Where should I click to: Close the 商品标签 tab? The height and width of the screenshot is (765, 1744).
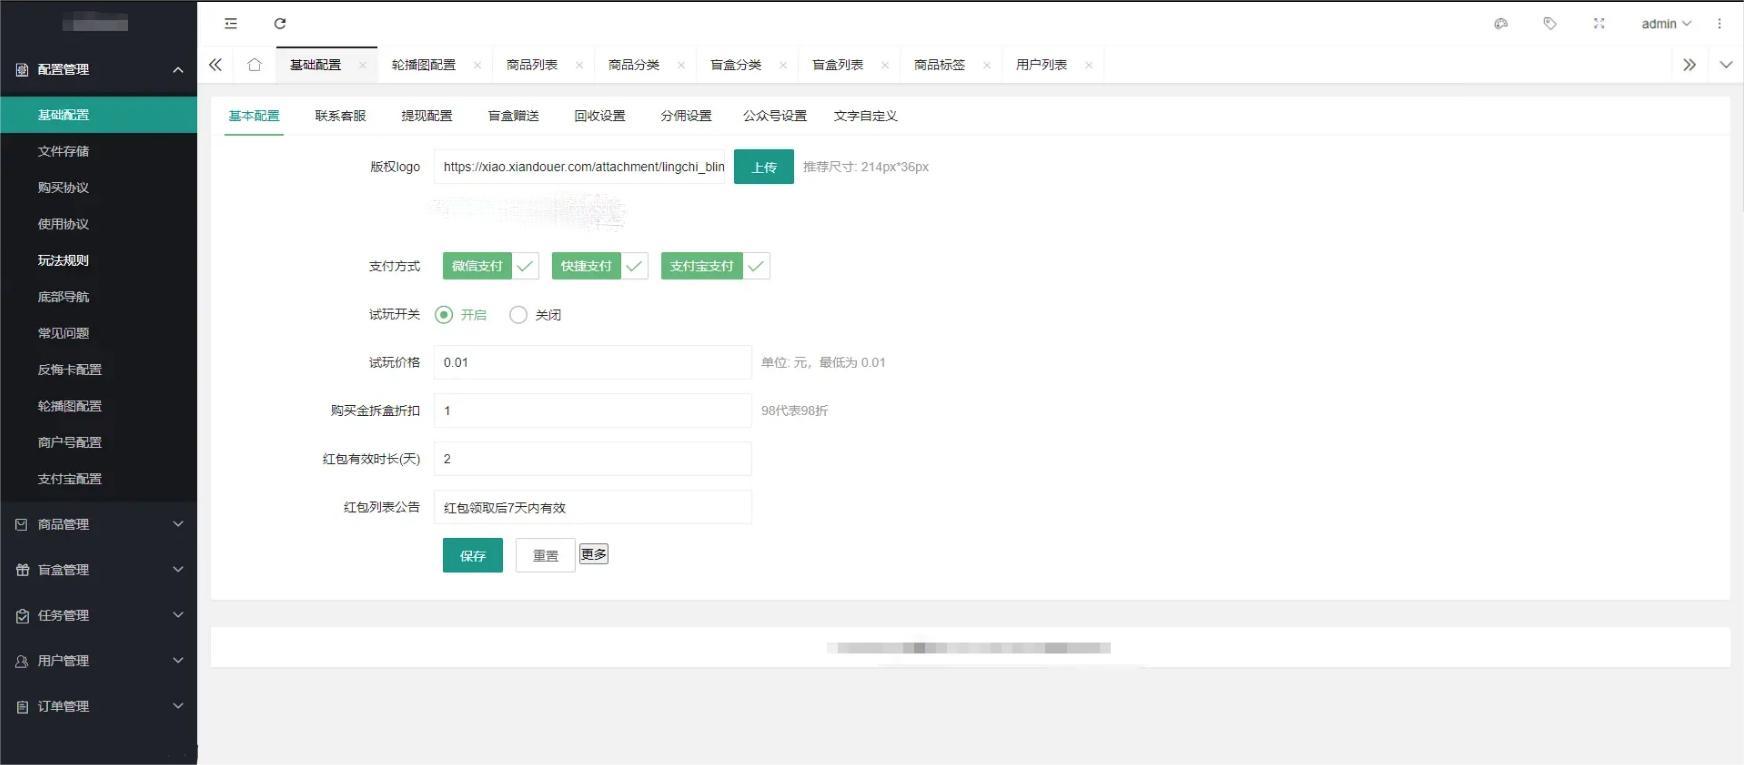coord(987,65)
